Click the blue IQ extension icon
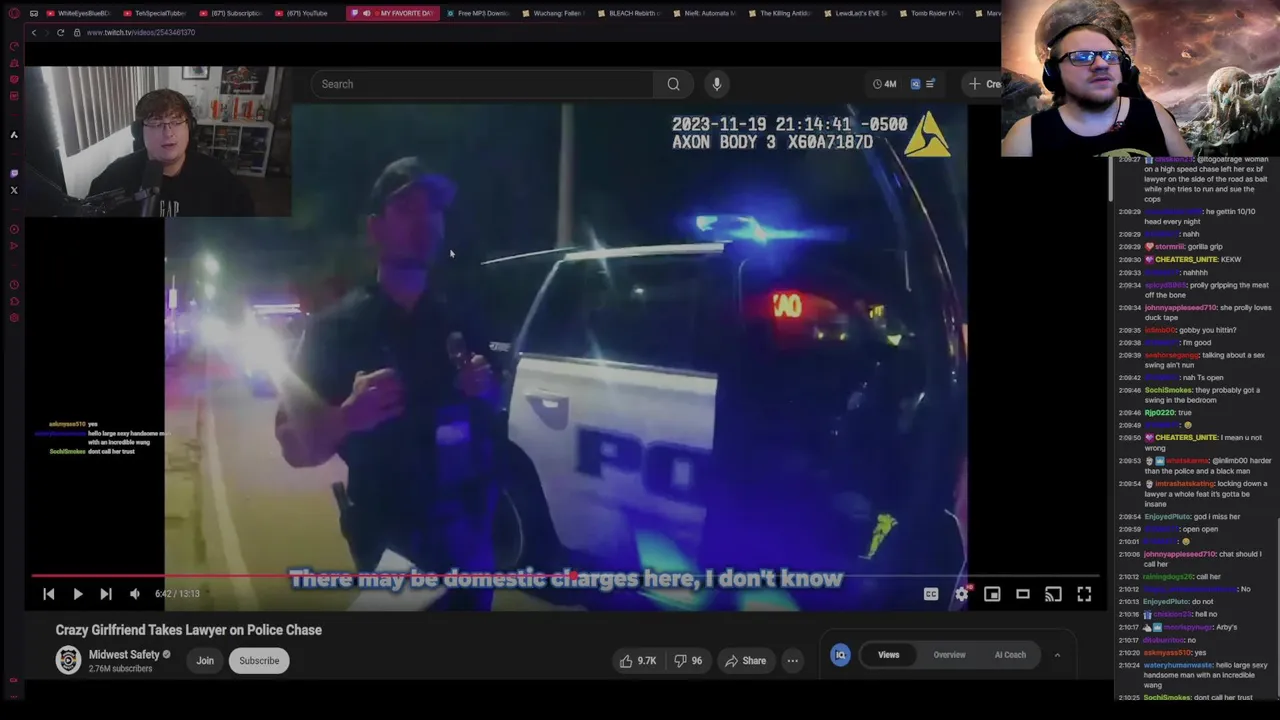Image resolution: width=1280 pixels, height=720 pixels. [840, 655]
